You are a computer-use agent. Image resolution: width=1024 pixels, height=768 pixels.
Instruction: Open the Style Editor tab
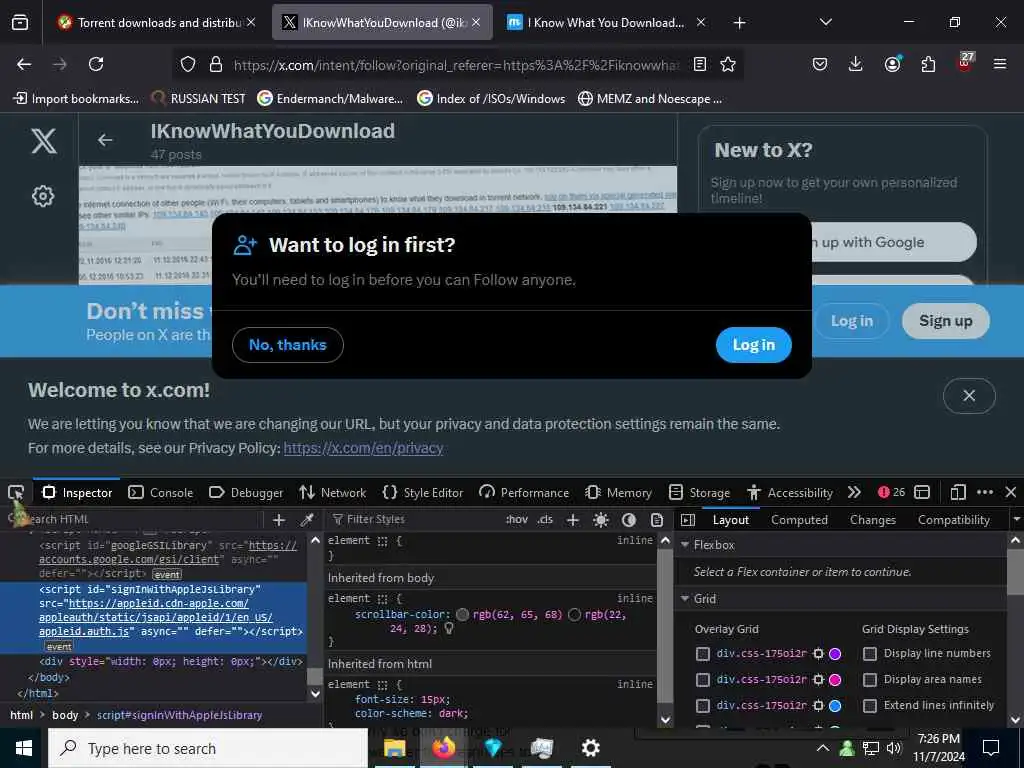tap(423, 492)
